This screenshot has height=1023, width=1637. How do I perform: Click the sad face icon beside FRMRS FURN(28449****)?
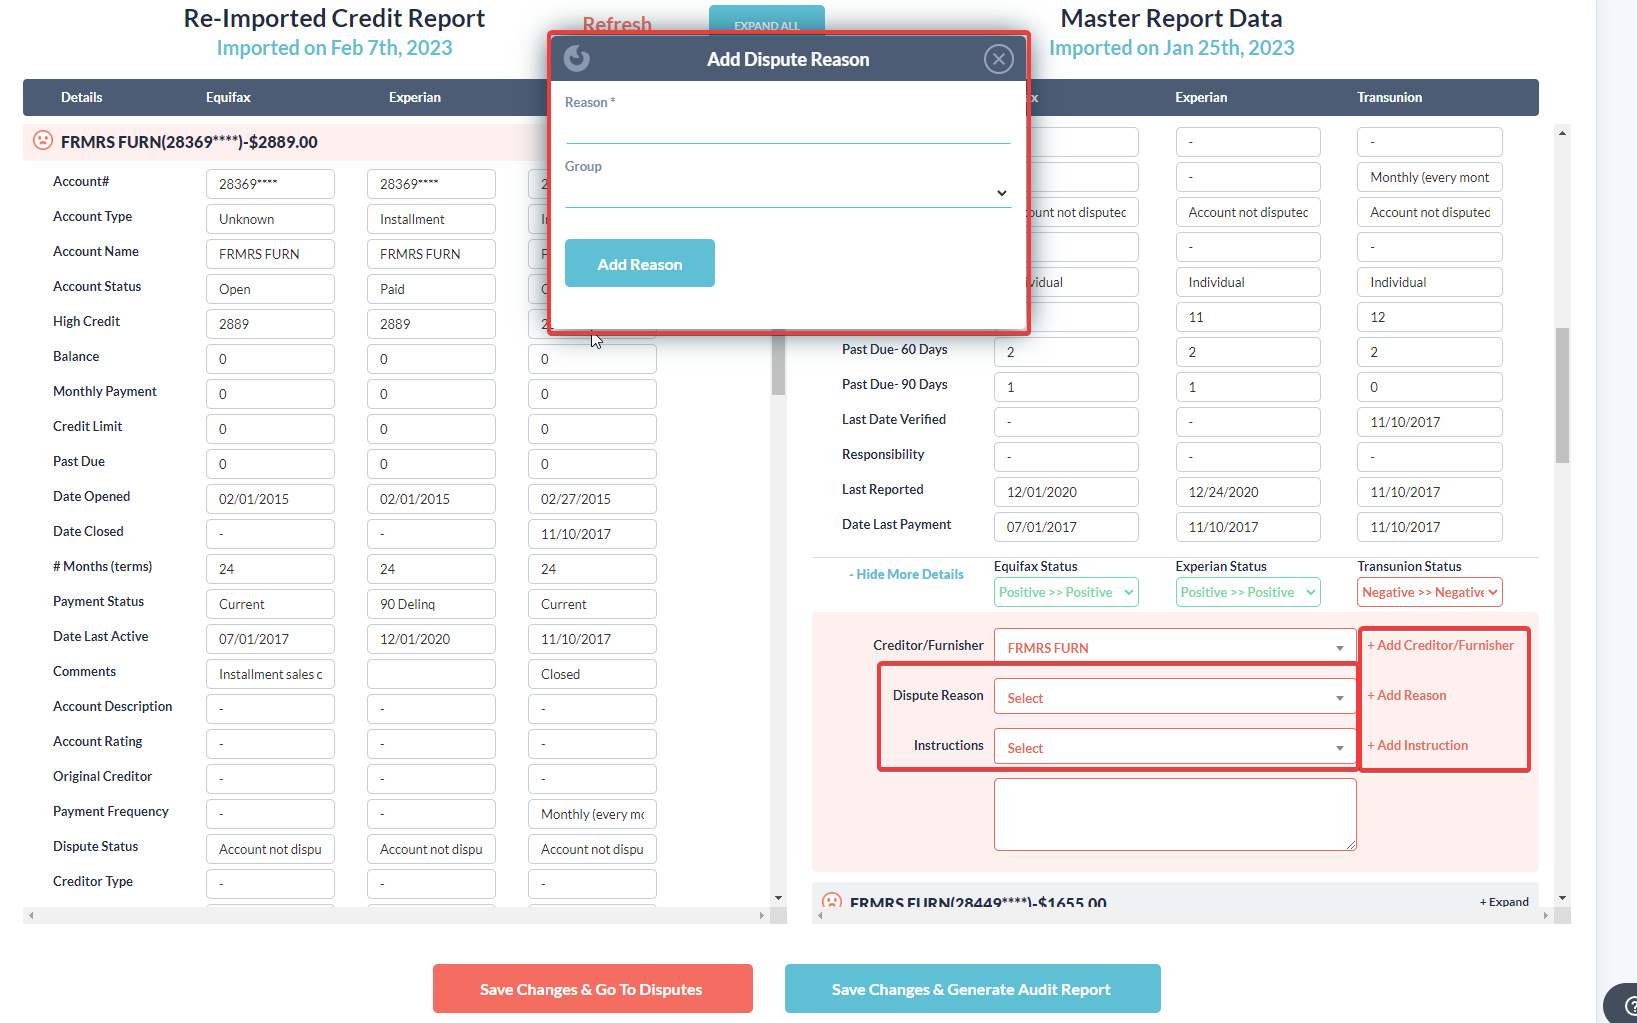click(x=831, y=901)
